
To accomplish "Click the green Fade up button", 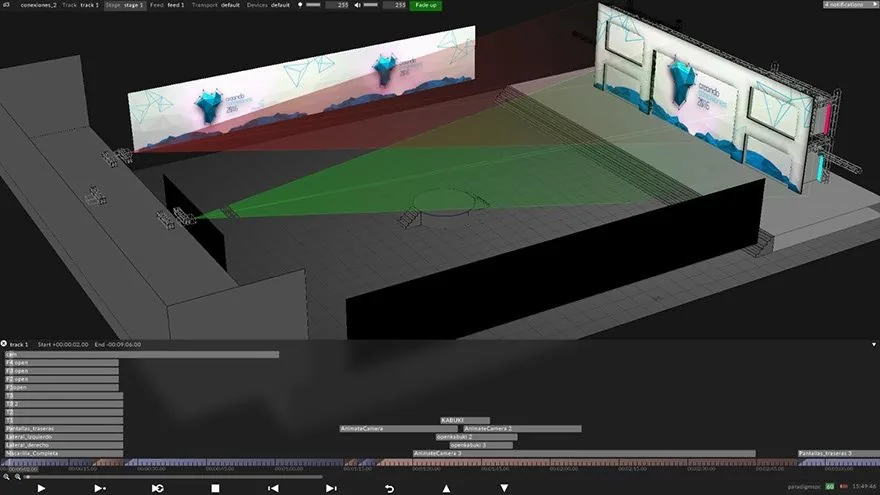I will tap(425, 5).
